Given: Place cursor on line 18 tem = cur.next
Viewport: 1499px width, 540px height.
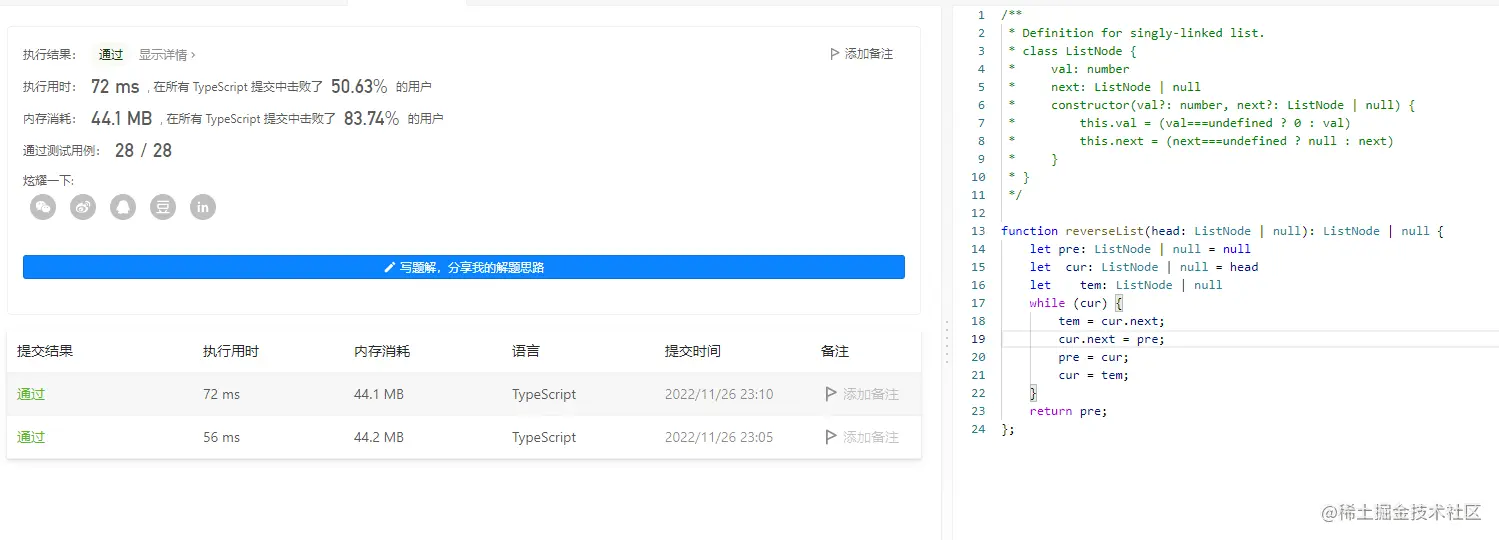Looking at the screenshot, I should click(x=1111, y=321).
